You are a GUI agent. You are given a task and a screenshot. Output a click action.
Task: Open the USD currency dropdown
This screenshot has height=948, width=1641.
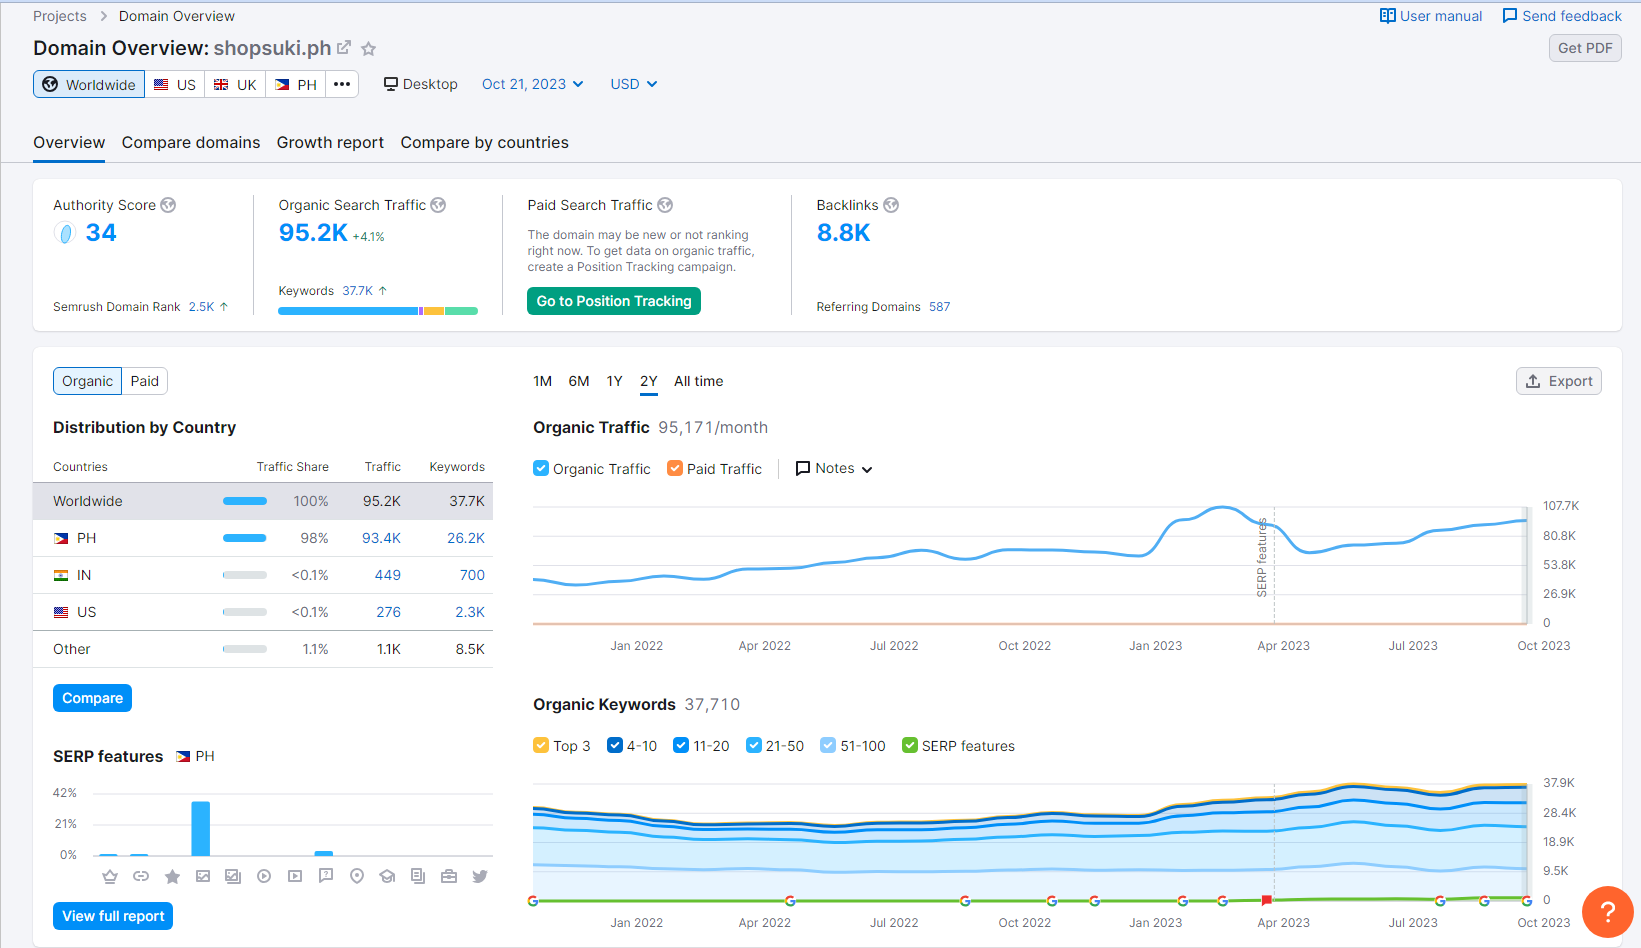pos(634,84)
